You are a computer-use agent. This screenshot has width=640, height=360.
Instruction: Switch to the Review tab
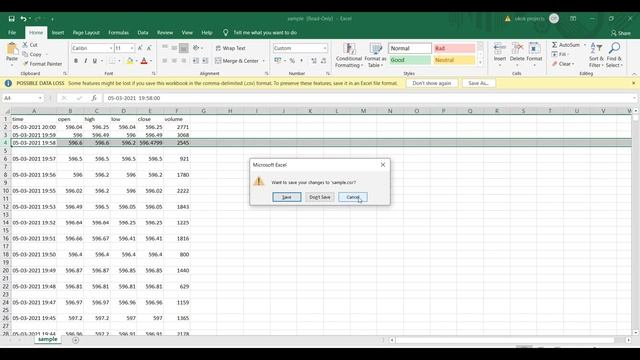pyautogui.click(x=165, y=33)
